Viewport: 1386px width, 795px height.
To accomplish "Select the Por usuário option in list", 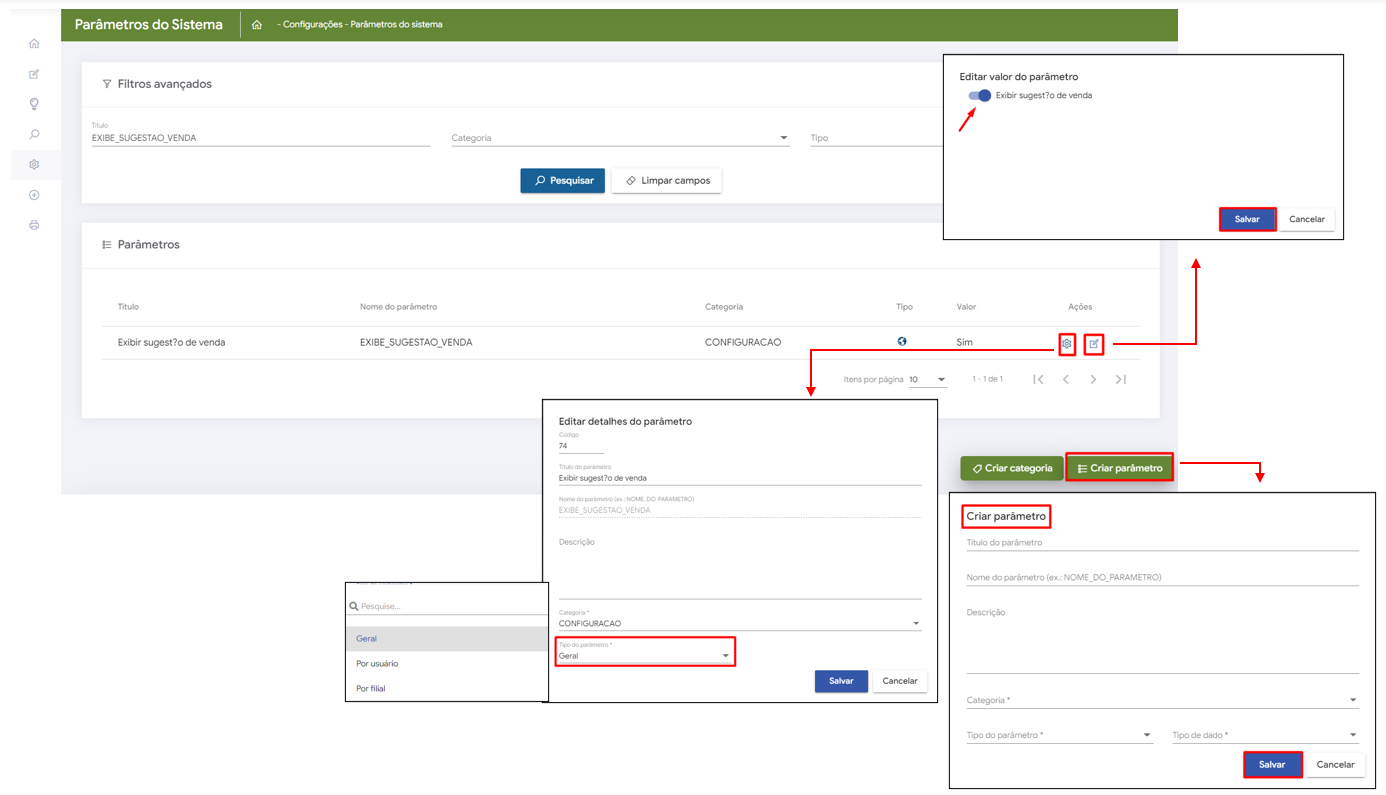I will [377, 664].
